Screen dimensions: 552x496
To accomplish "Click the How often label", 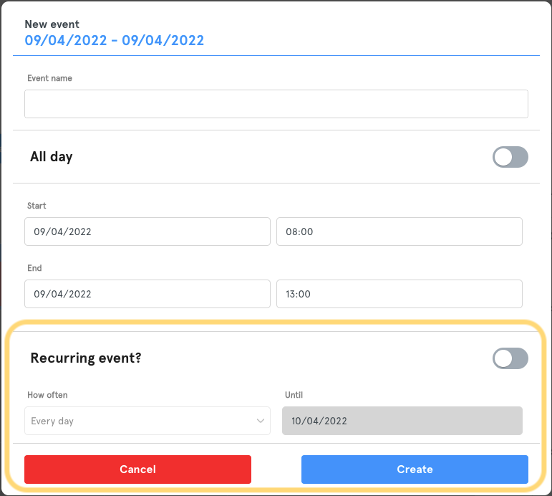I will point(48,395).
